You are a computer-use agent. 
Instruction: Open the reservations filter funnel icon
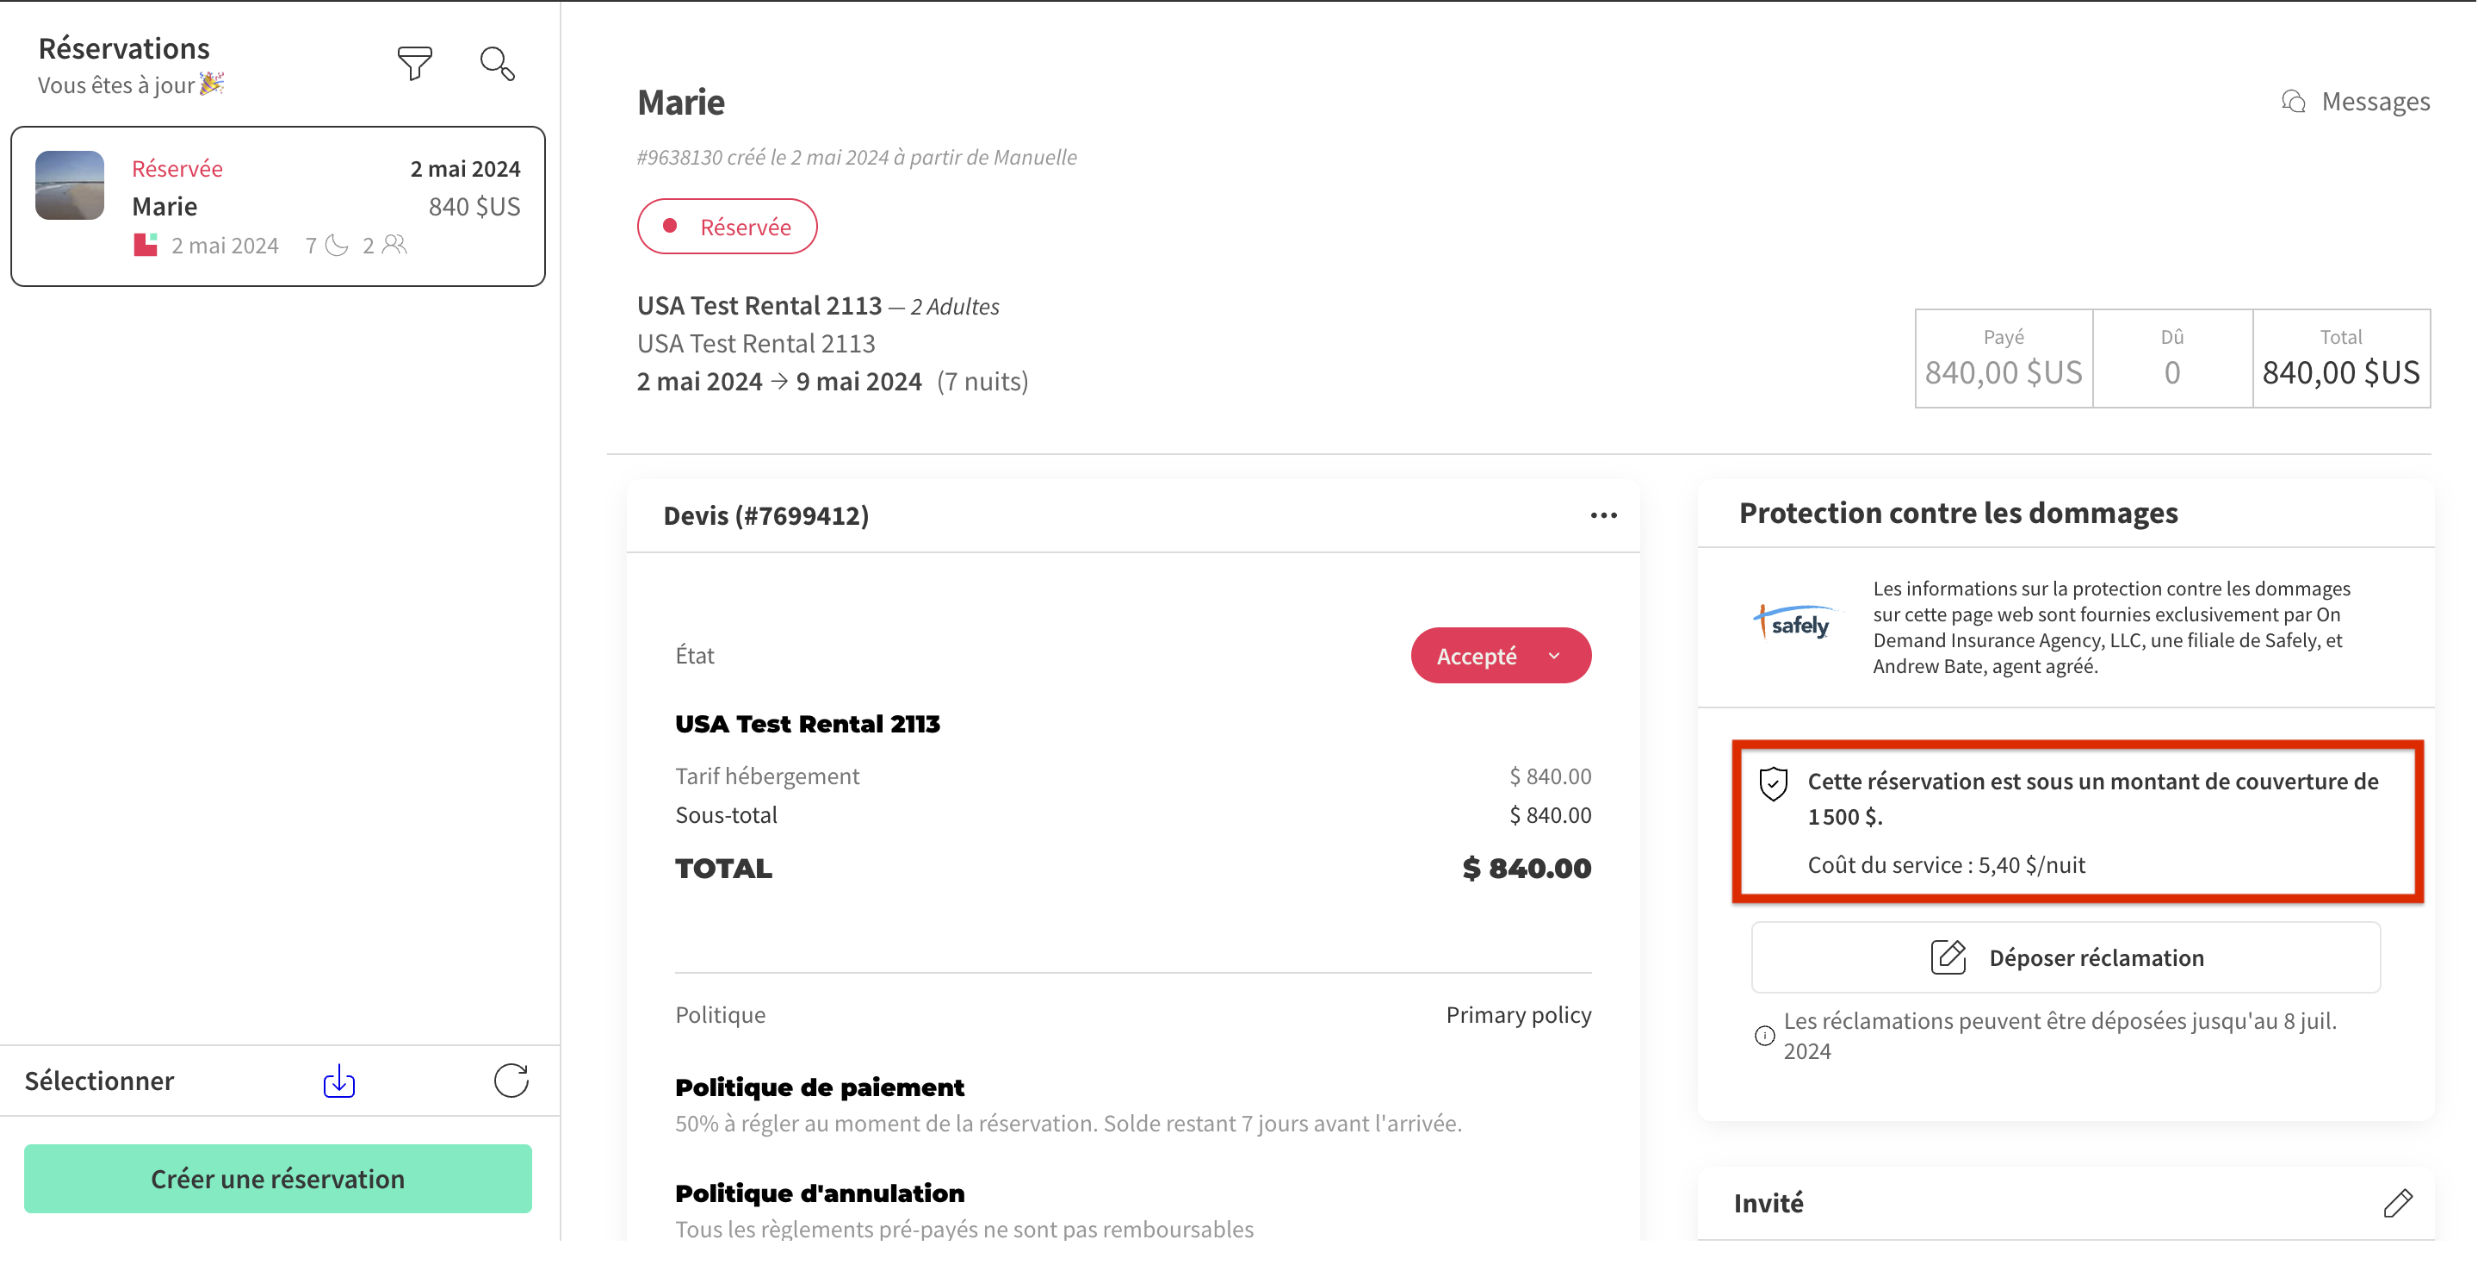[414, 64]
